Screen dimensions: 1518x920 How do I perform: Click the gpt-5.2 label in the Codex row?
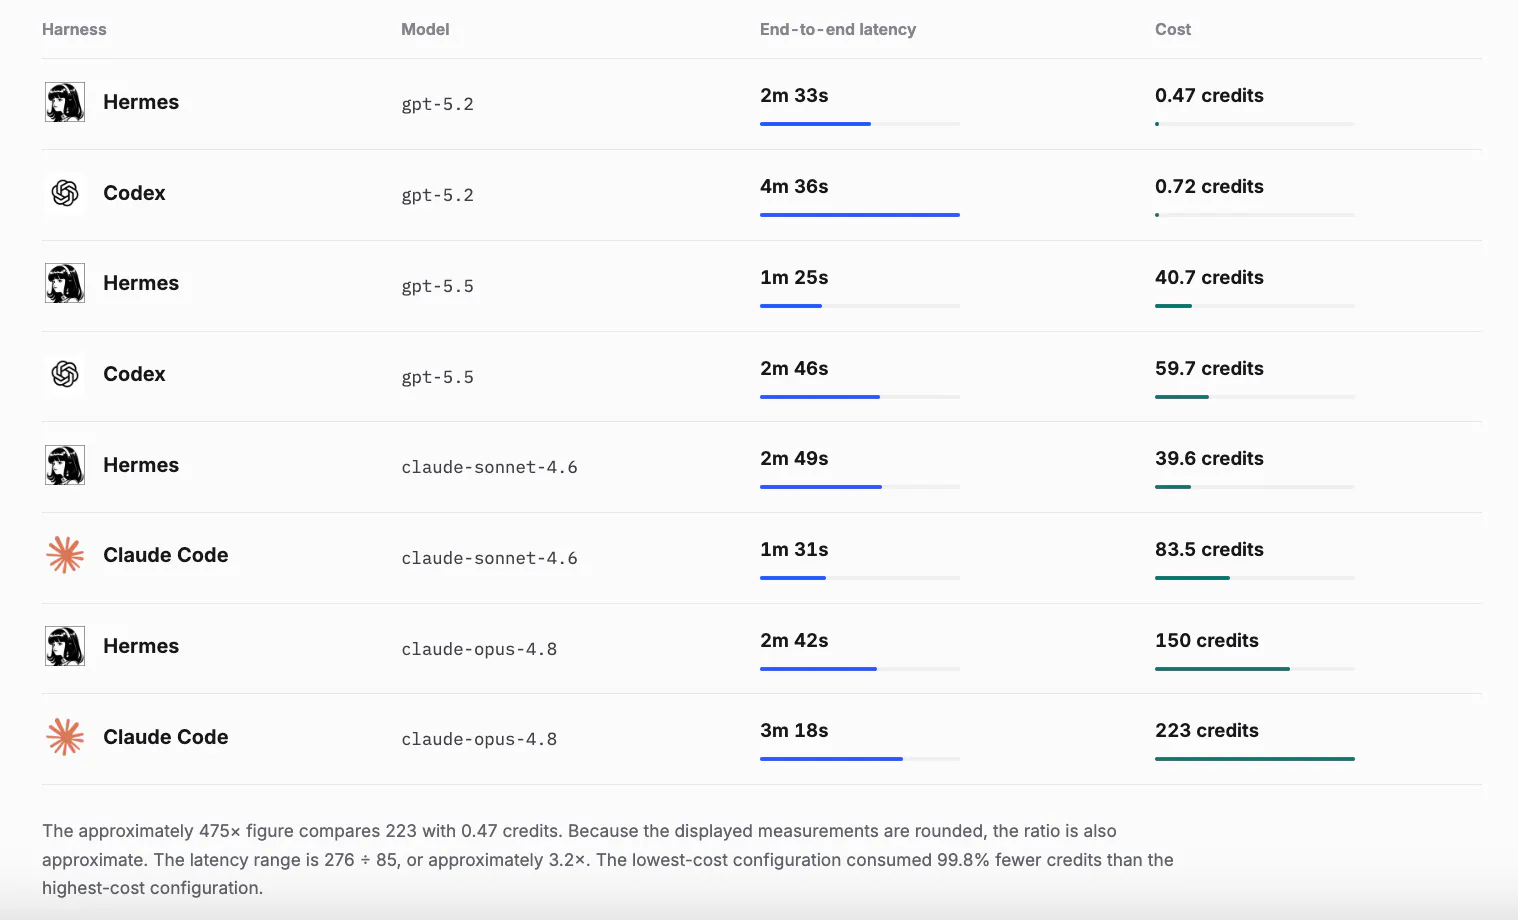click(437, 195)
